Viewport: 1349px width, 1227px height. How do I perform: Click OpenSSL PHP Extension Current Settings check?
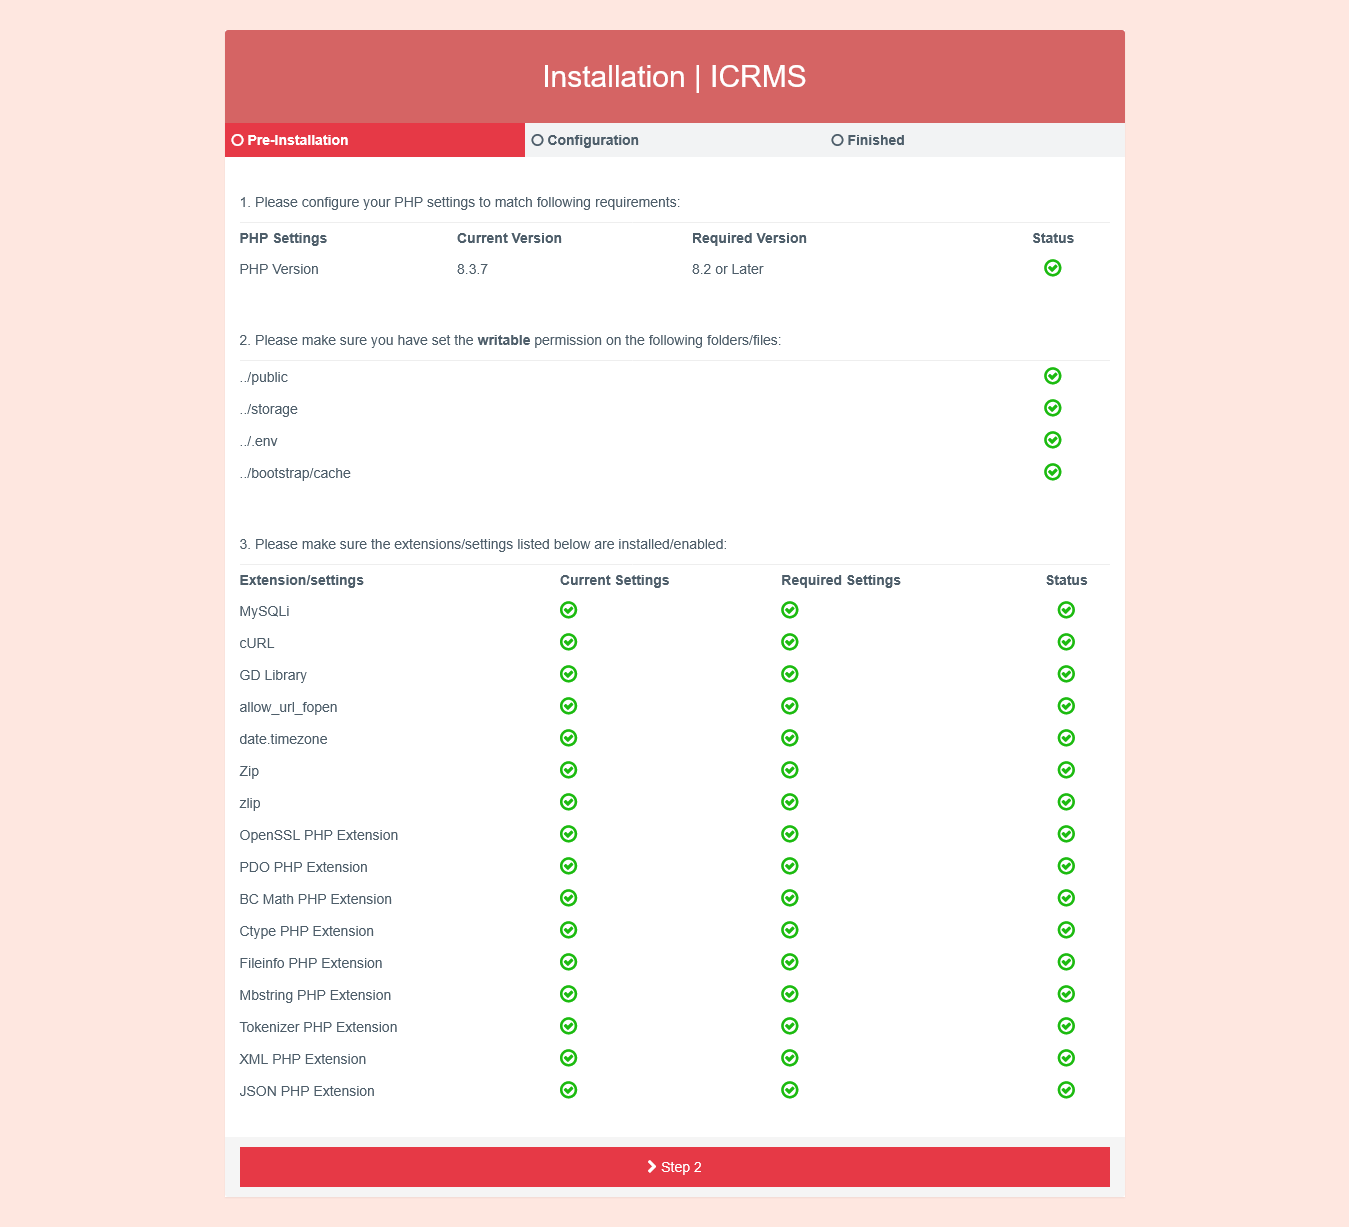568,834
